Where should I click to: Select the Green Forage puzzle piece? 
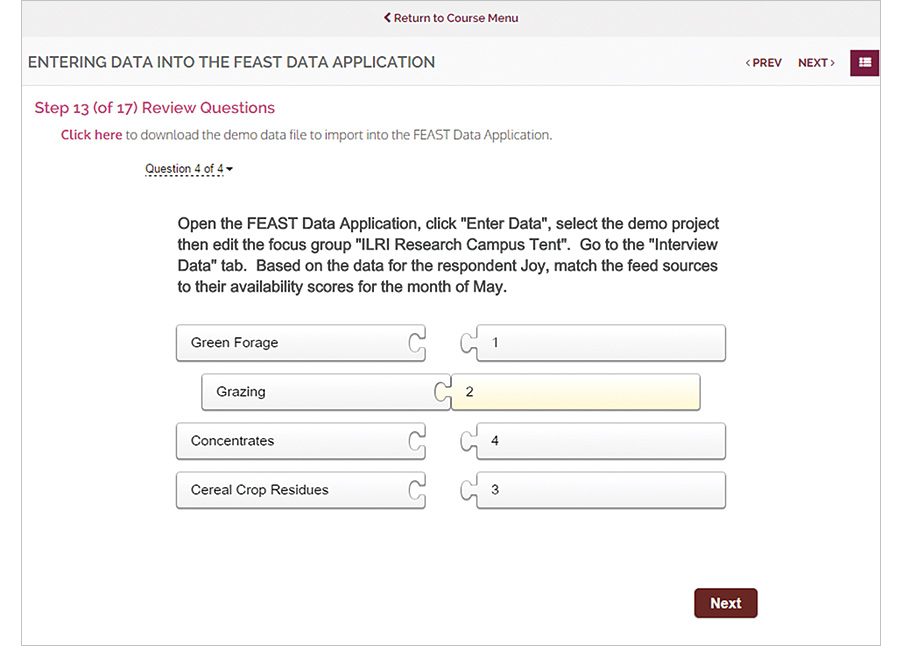tap(290, 343)
